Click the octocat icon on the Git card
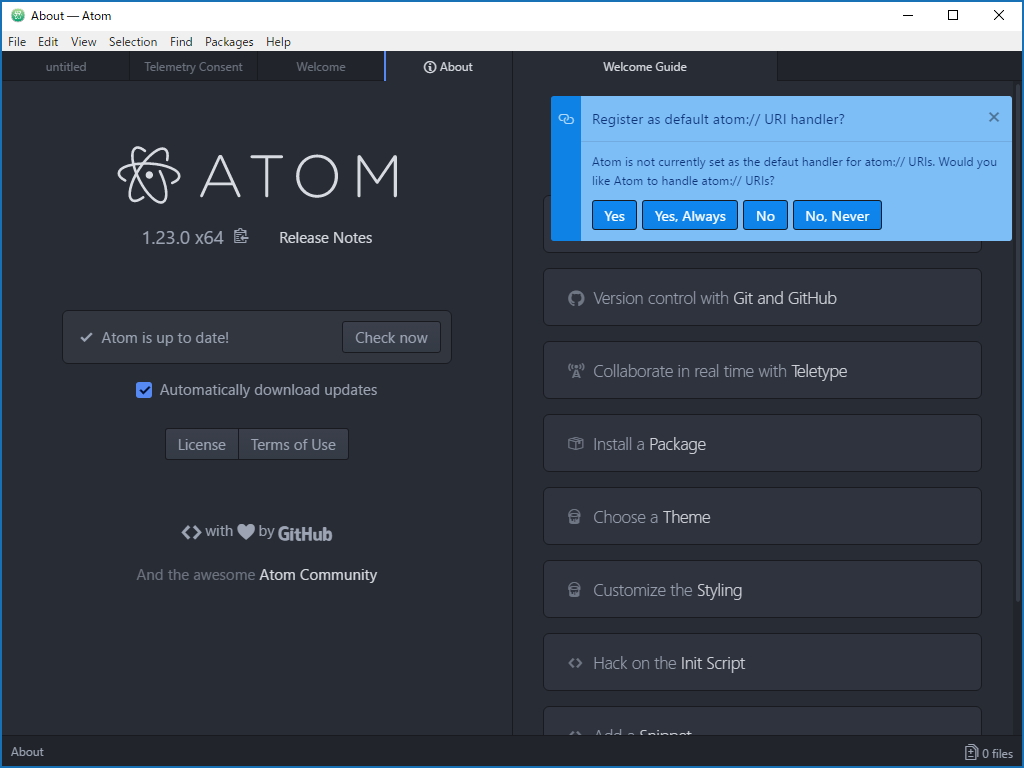 point(575,297)
